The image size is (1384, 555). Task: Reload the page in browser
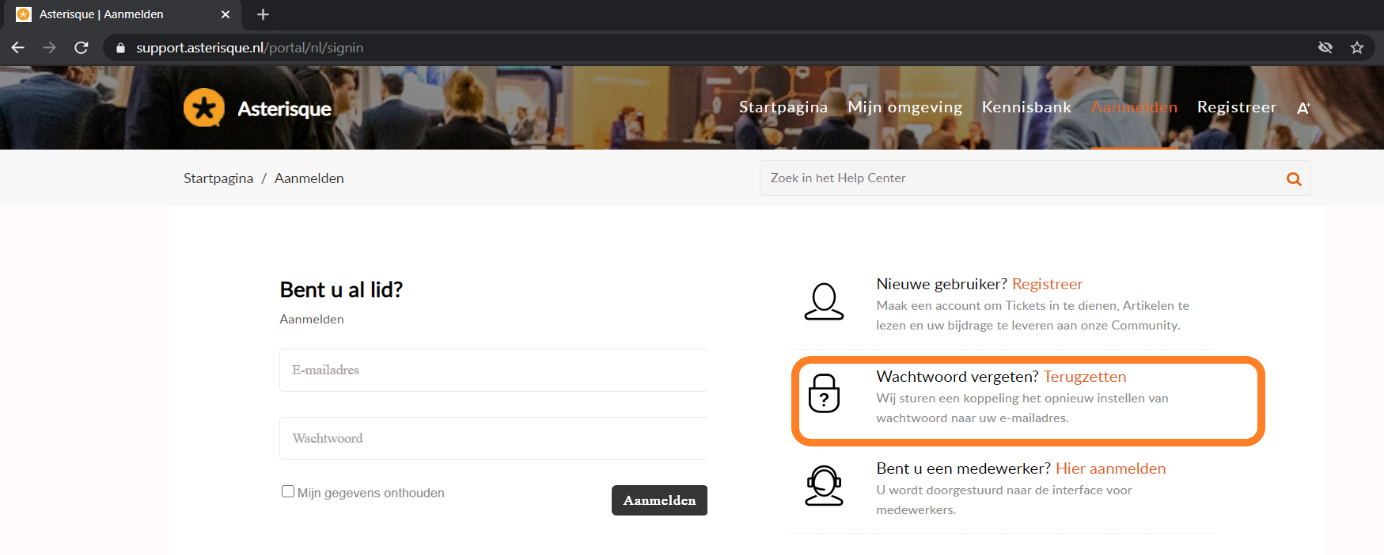[82, 47]
